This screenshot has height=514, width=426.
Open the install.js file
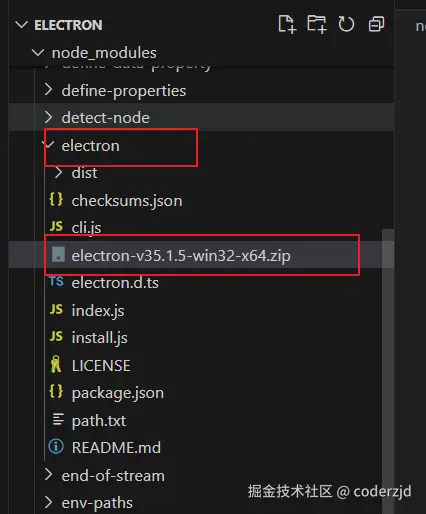point(99,338)
